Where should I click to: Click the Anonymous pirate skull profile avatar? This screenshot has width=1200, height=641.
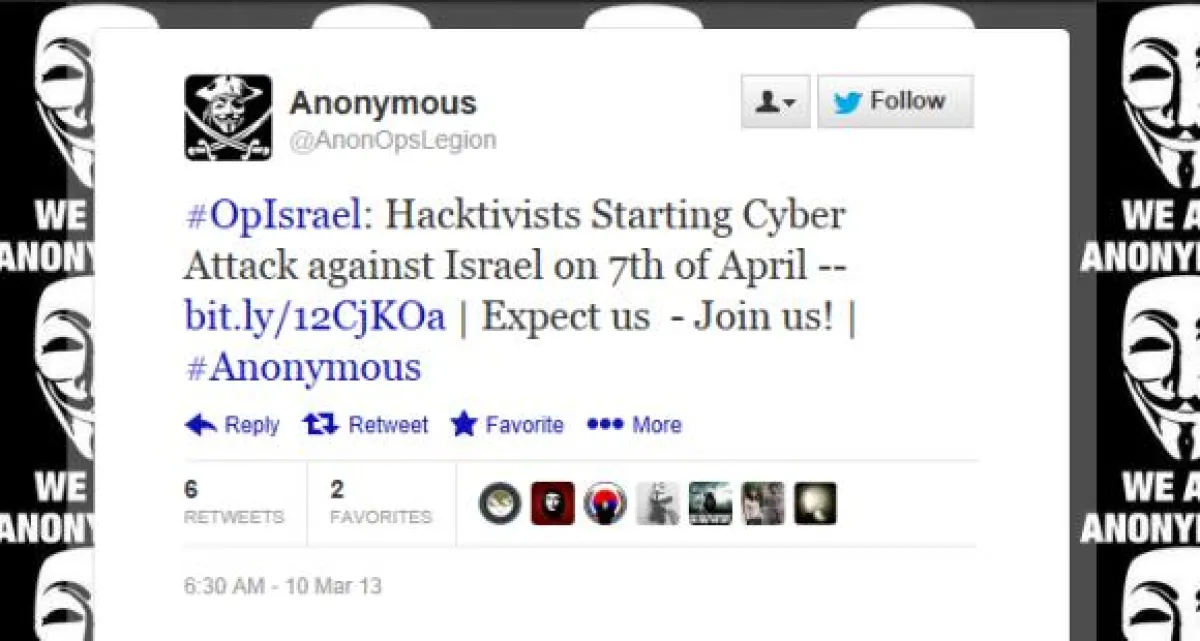point(228,118)
